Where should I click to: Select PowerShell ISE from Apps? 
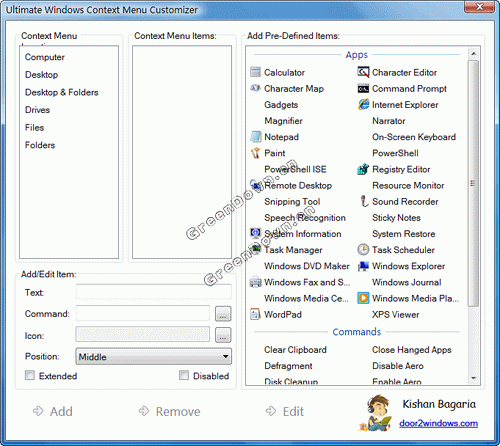[x=295, y=169]
